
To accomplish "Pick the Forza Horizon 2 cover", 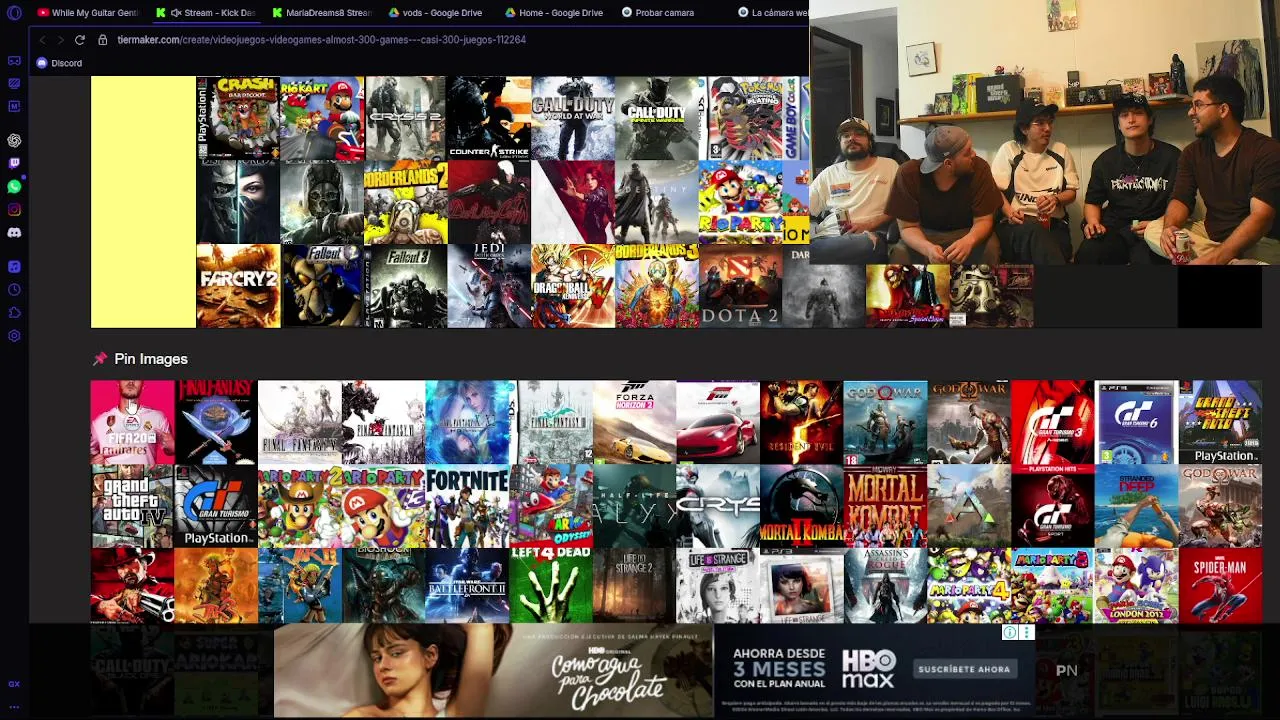I will (x=634, y=422).
